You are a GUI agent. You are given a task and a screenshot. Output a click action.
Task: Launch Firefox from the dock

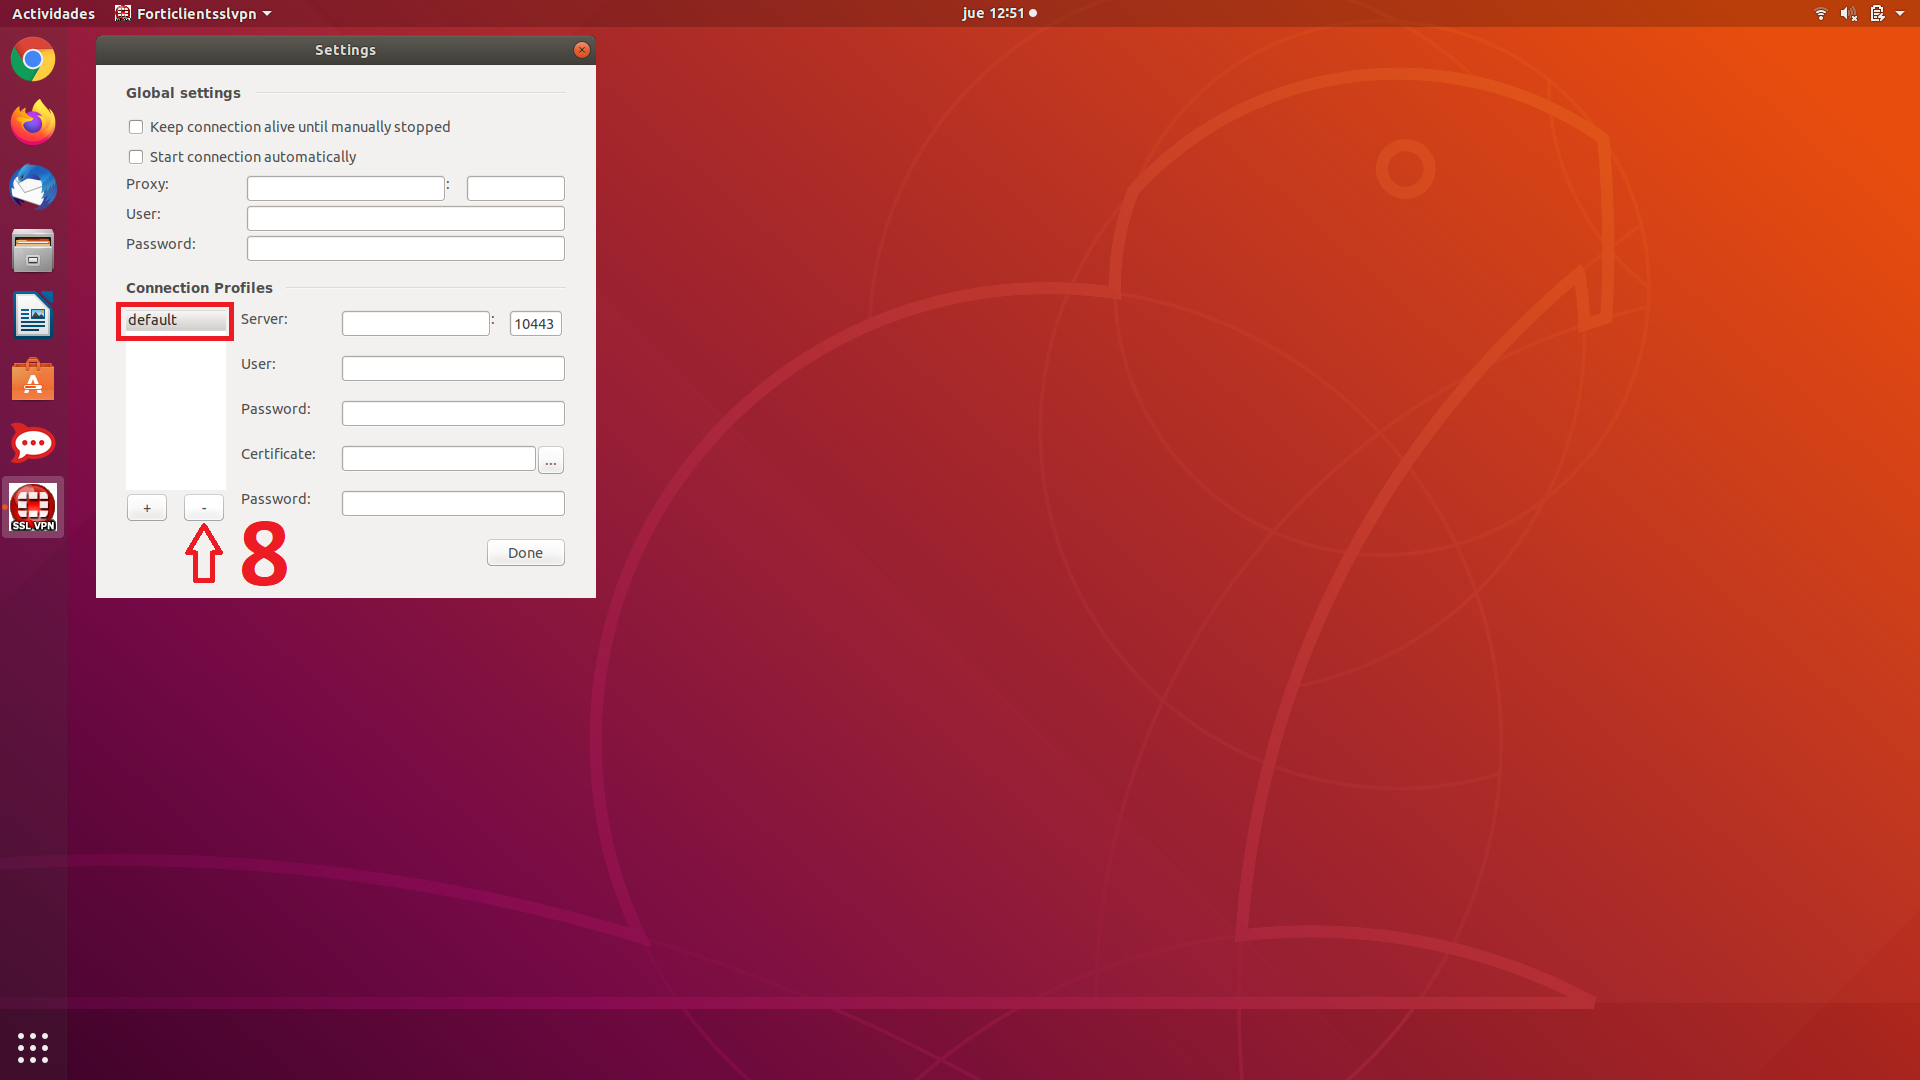(33, 123)
